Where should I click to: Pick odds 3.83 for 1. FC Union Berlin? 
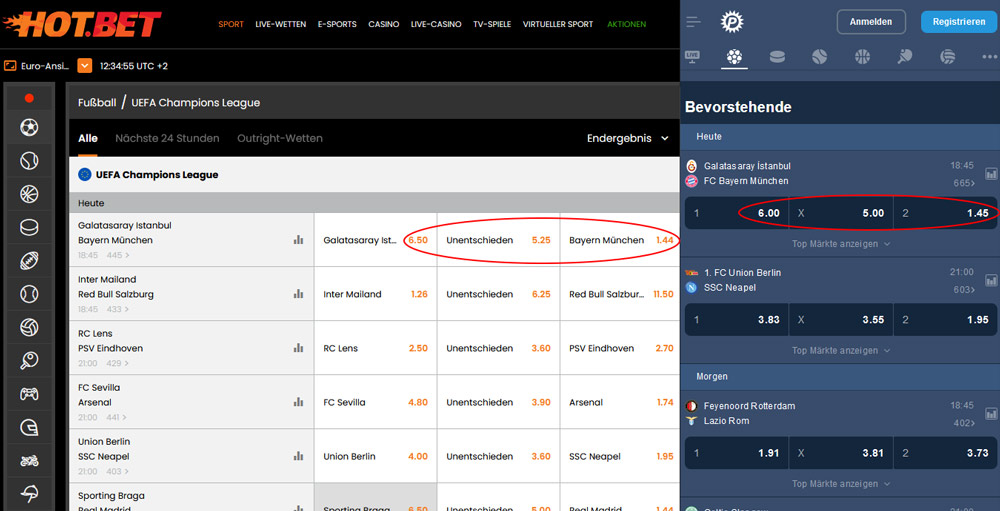tap(737, 320)
